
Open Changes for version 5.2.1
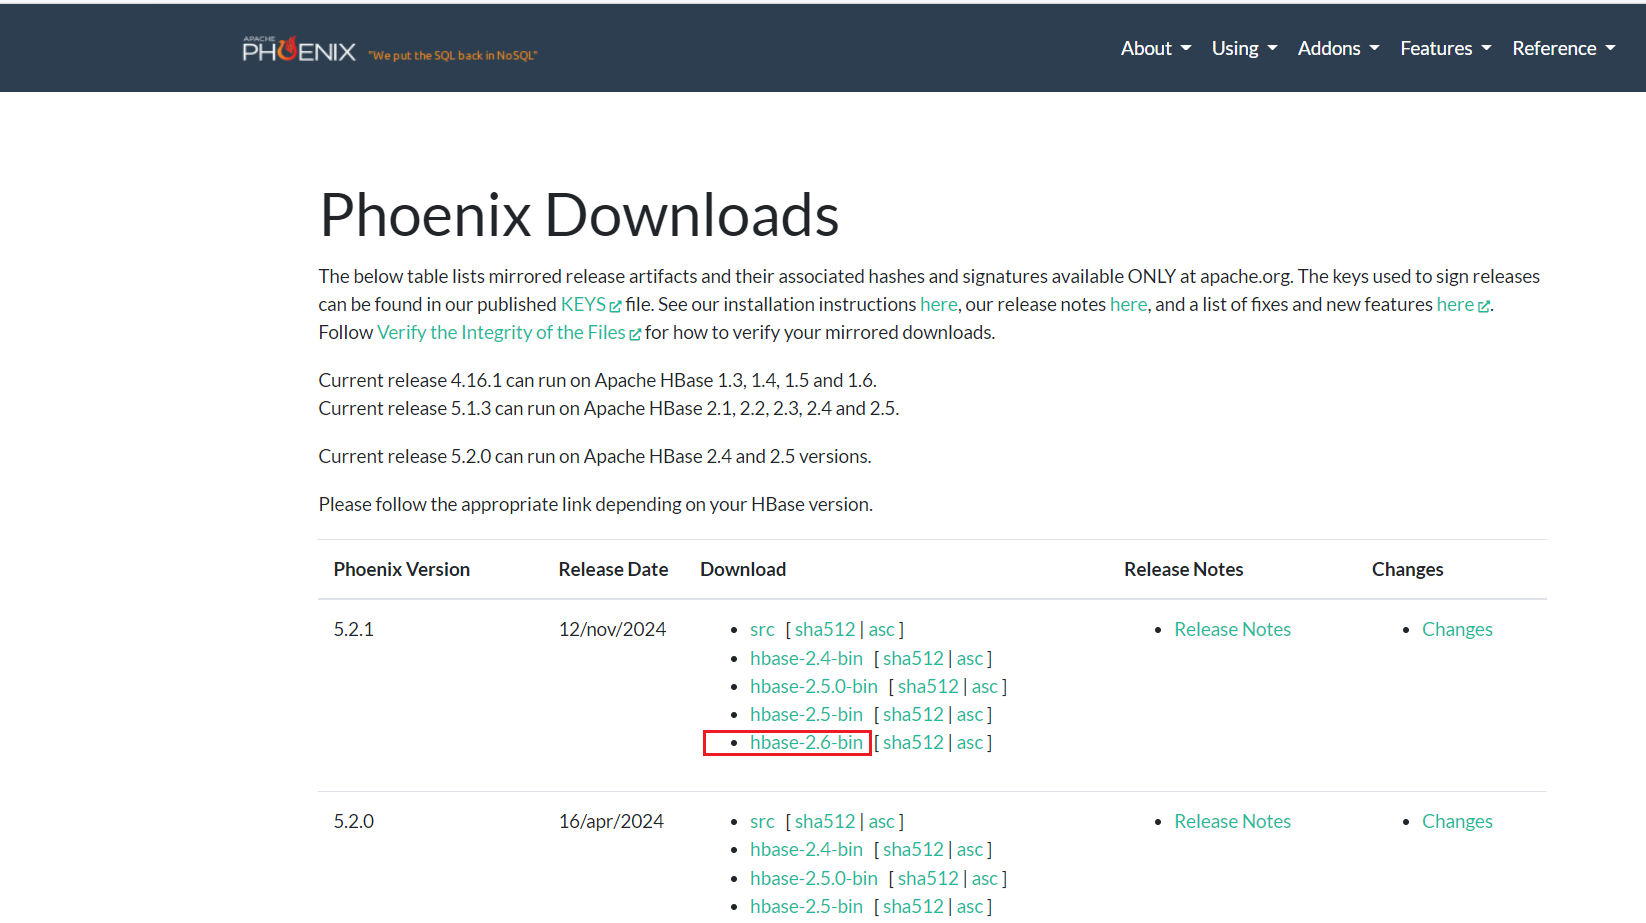tap(1457, 629)
